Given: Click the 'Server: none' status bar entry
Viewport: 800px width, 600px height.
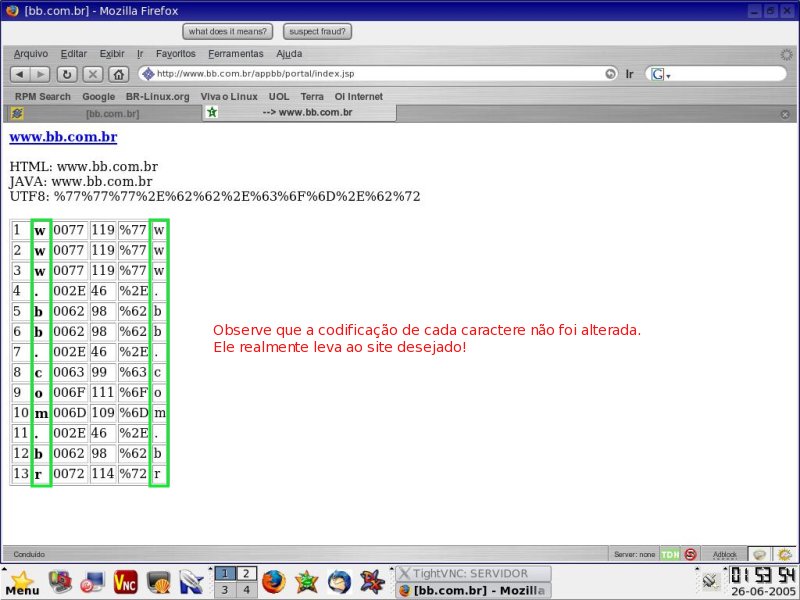Looking at the screenshot, I should pyautogui.click(x=634, y=555).
